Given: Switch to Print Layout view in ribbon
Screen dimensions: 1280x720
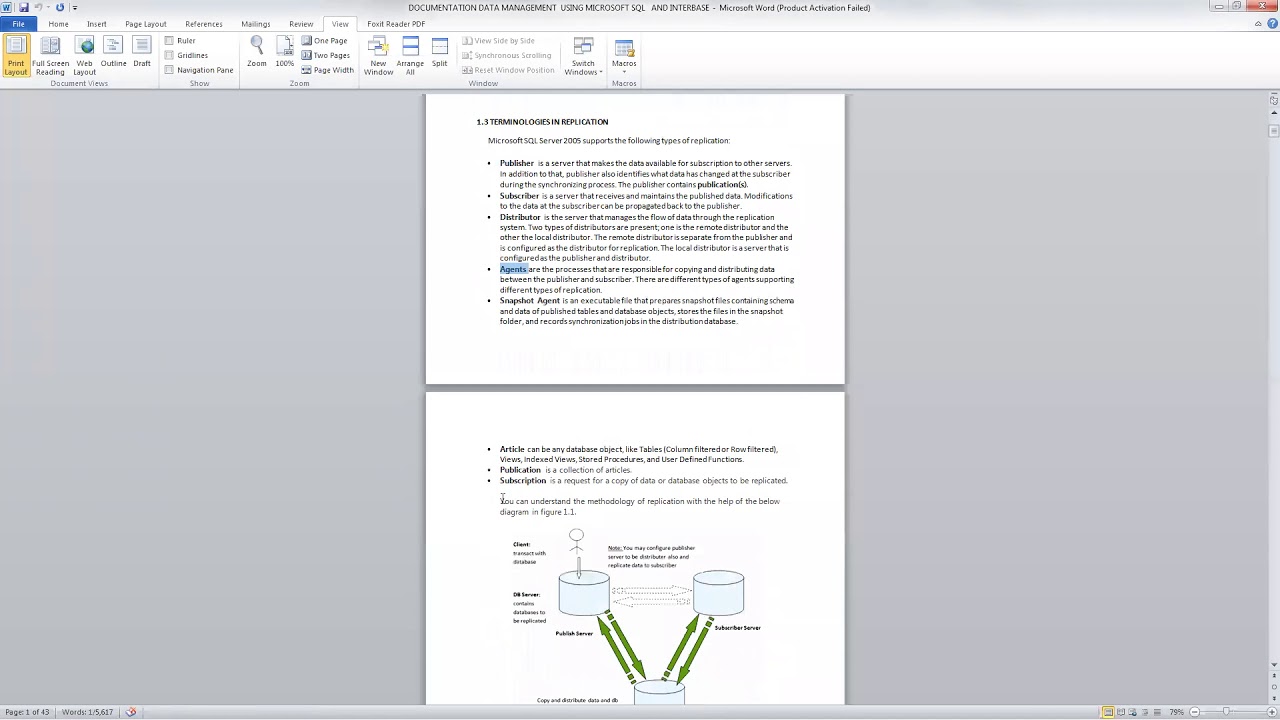Looking at the screenshot, I should click(x=16, y=56).
